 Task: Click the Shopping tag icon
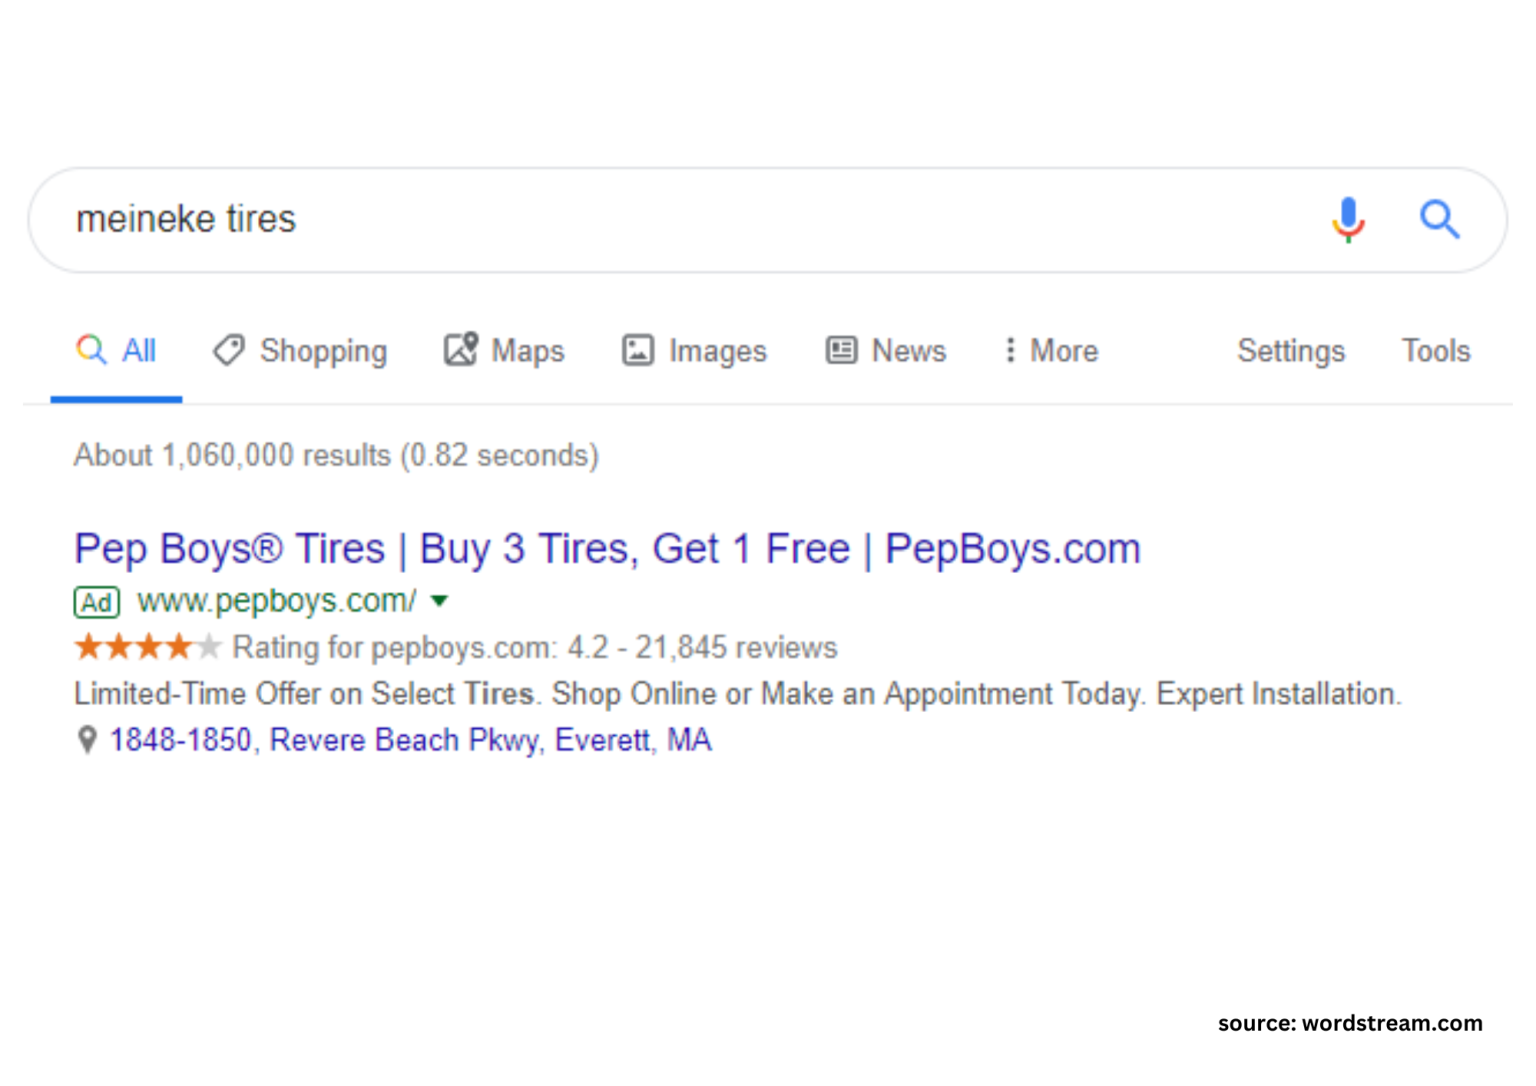click(x=228, y=350)
